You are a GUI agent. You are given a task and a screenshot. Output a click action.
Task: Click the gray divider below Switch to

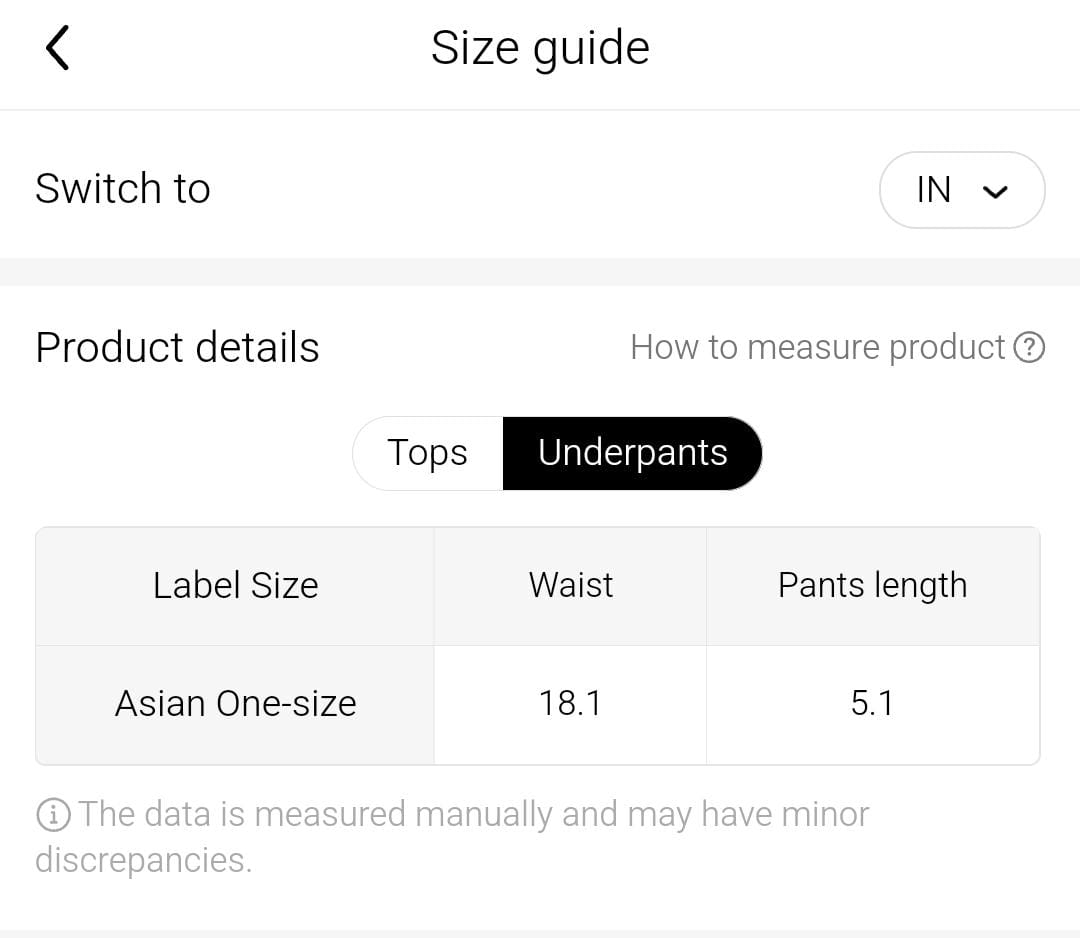[x=540, y=272]
